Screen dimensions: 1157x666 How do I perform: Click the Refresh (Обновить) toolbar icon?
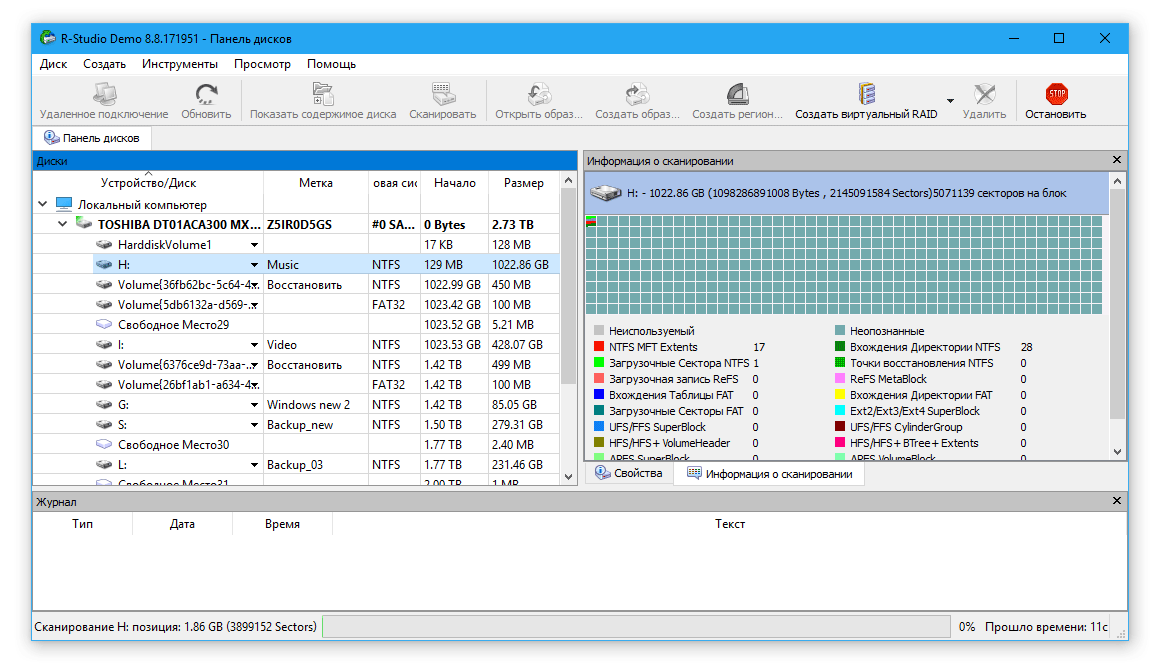pos(206,95)
